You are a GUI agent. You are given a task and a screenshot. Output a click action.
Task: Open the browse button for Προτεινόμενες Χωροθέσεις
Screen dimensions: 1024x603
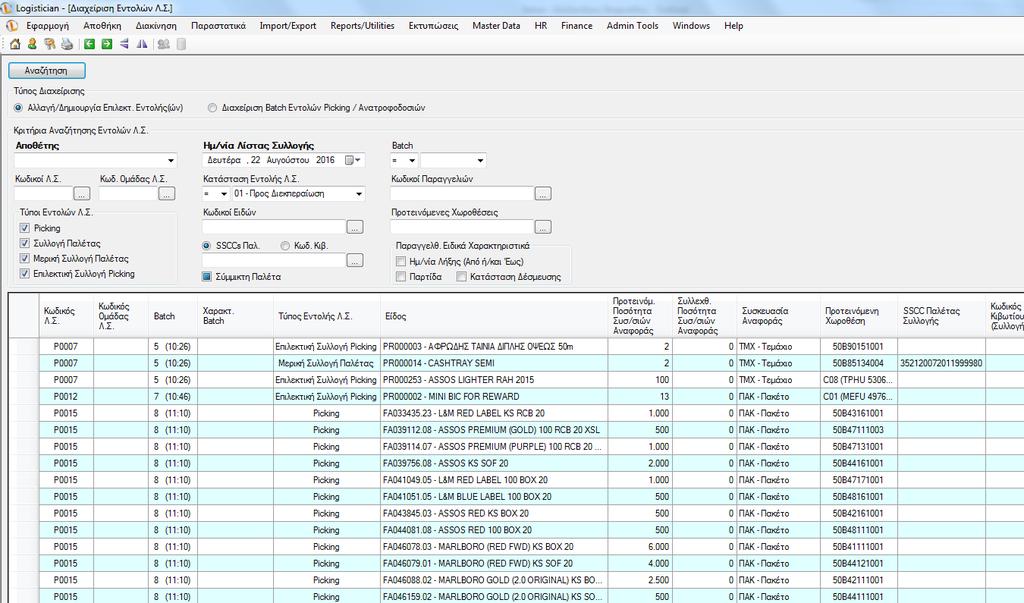click(543, 227)
